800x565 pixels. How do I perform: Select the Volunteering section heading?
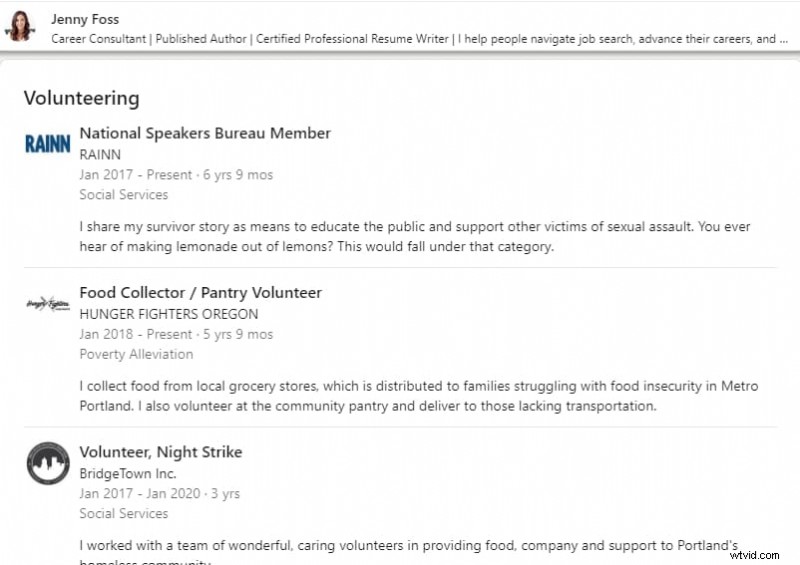pos(81,98)
